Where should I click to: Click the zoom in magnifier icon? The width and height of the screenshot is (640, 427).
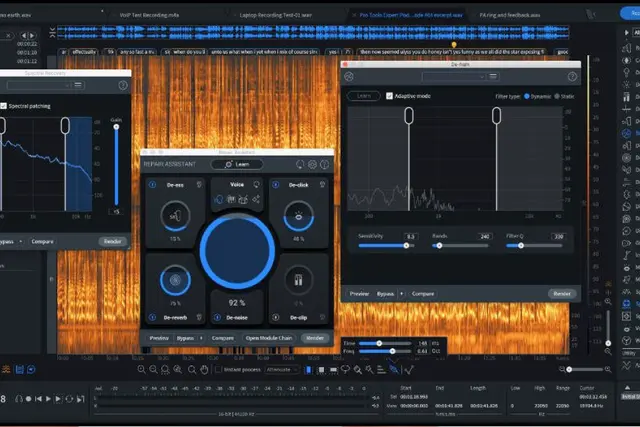[141, 370]
